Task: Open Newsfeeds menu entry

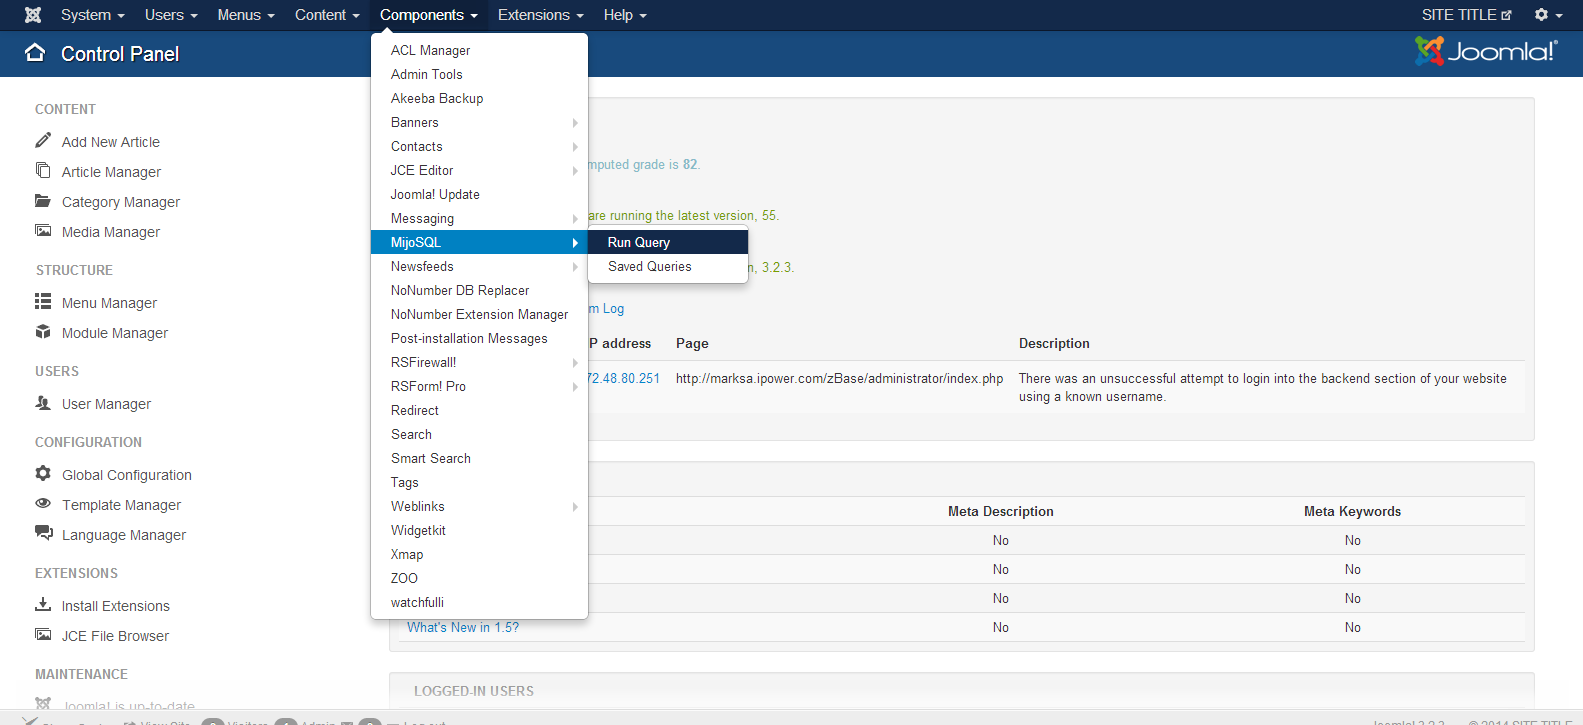Action: [479, 266]
